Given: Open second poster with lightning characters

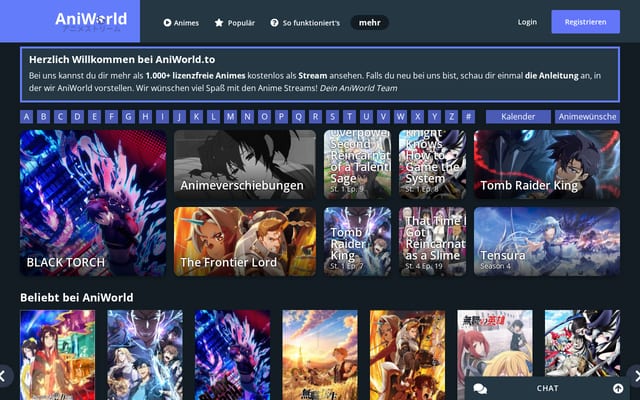Looking at the screenshot, I should tap(145, 355).
